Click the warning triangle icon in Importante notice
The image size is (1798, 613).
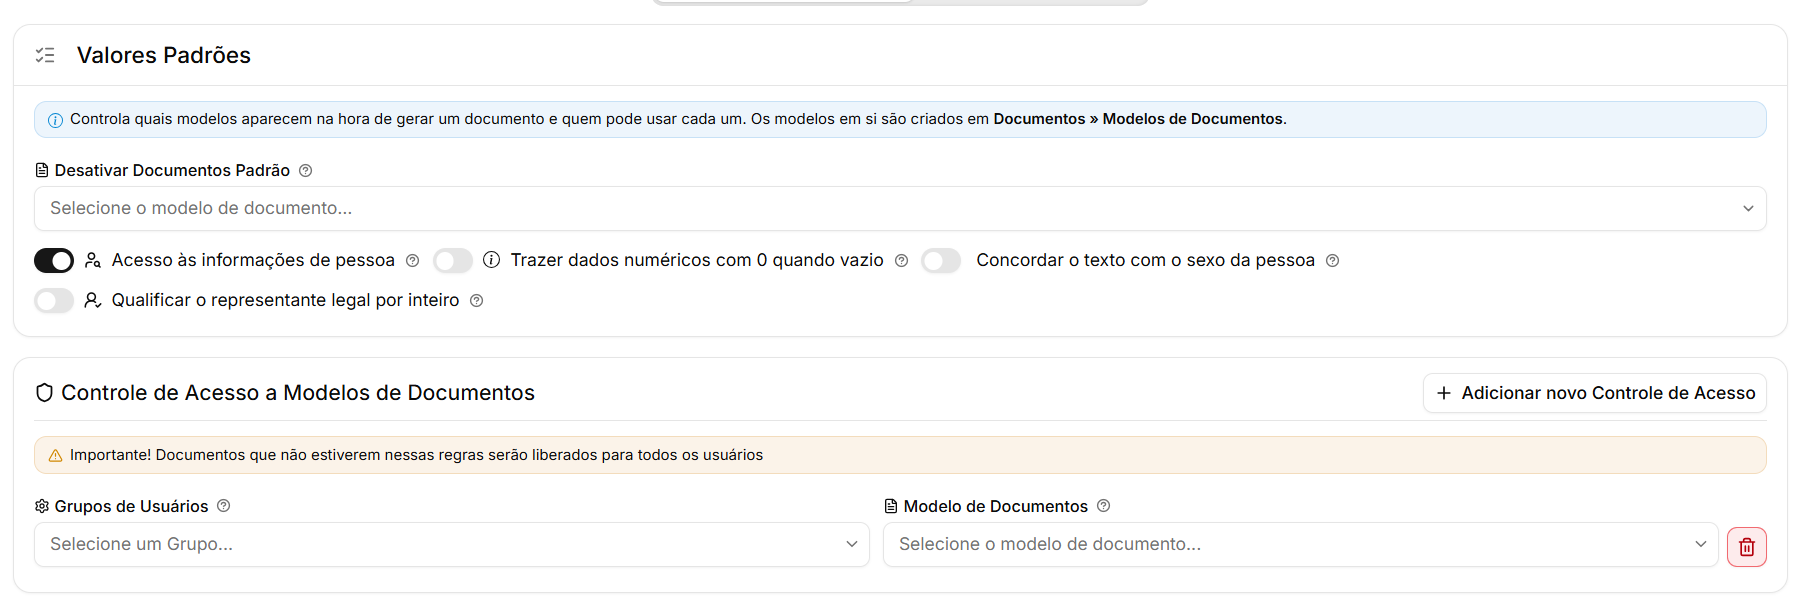[56, 456]
